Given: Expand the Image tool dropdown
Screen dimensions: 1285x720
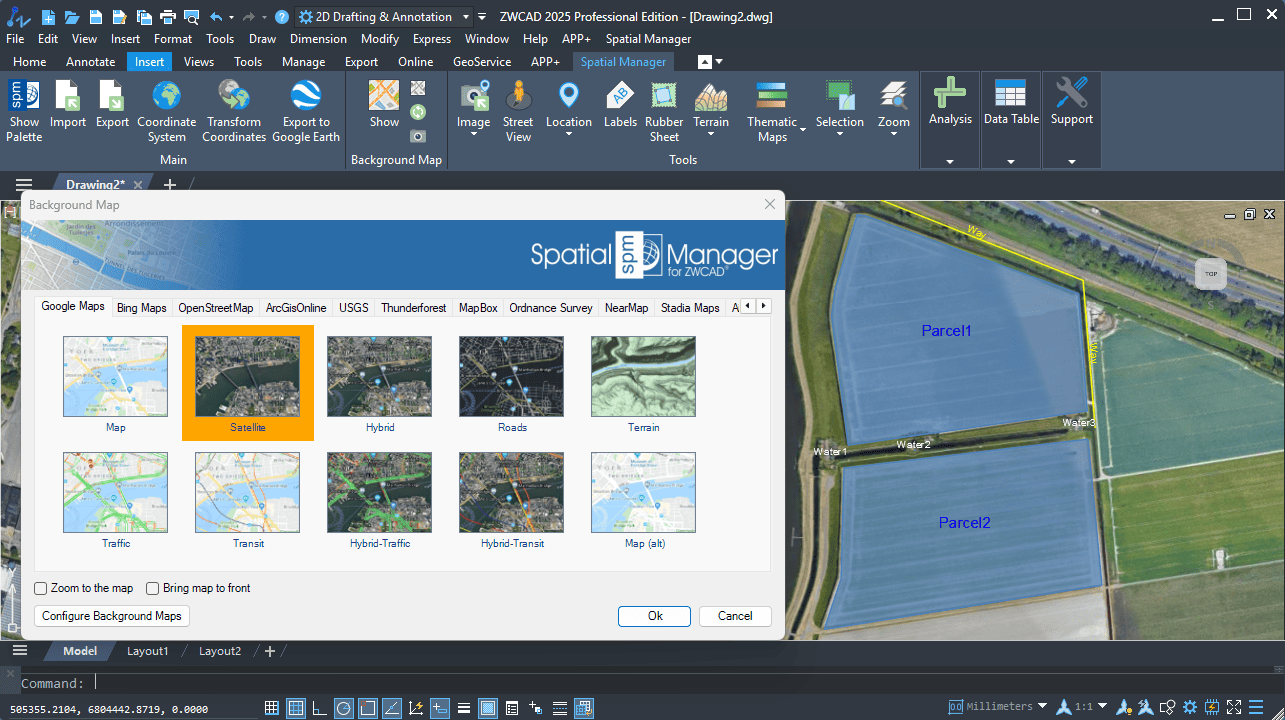Looking at the screenshot, I should (474, 134).
